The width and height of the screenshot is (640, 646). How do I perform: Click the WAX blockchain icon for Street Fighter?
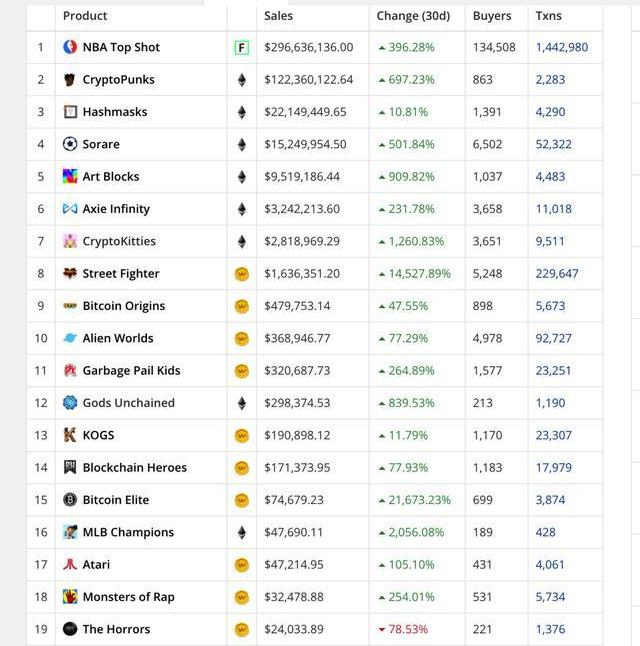(x=241, y=274)
